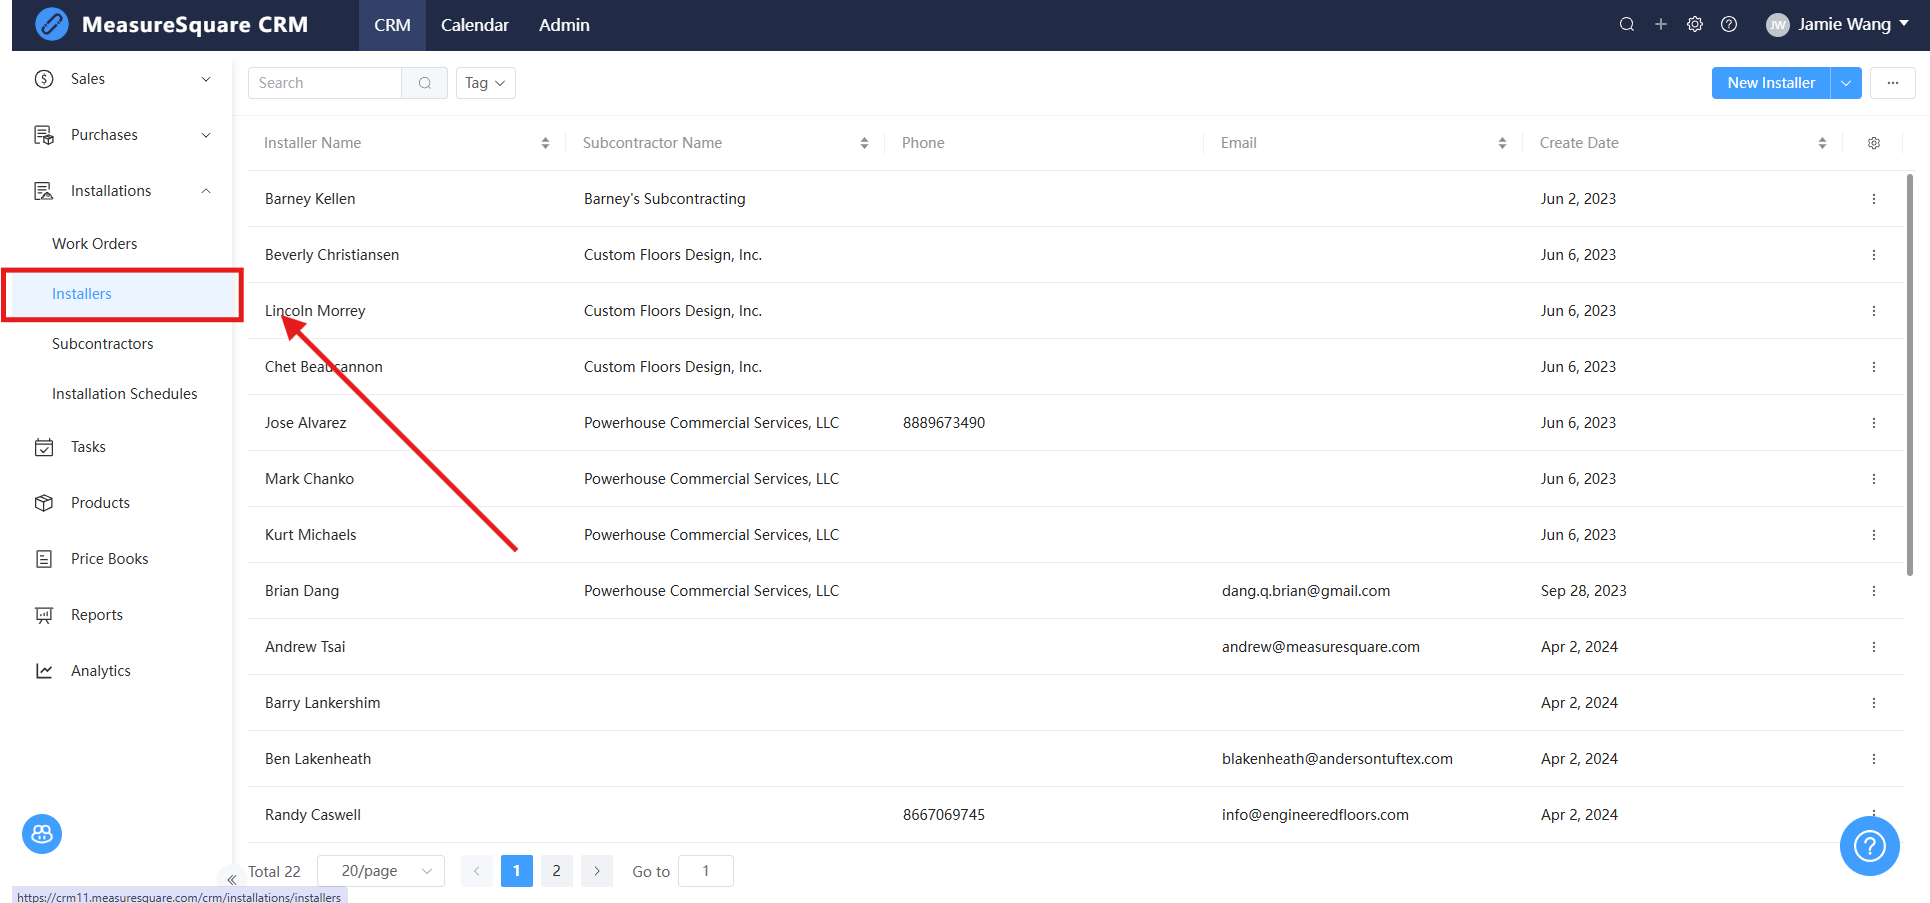Open row actions menu for Beverly Christiansen
The height and width of the screenshot is (903, 1930).
click(1874, 255)
